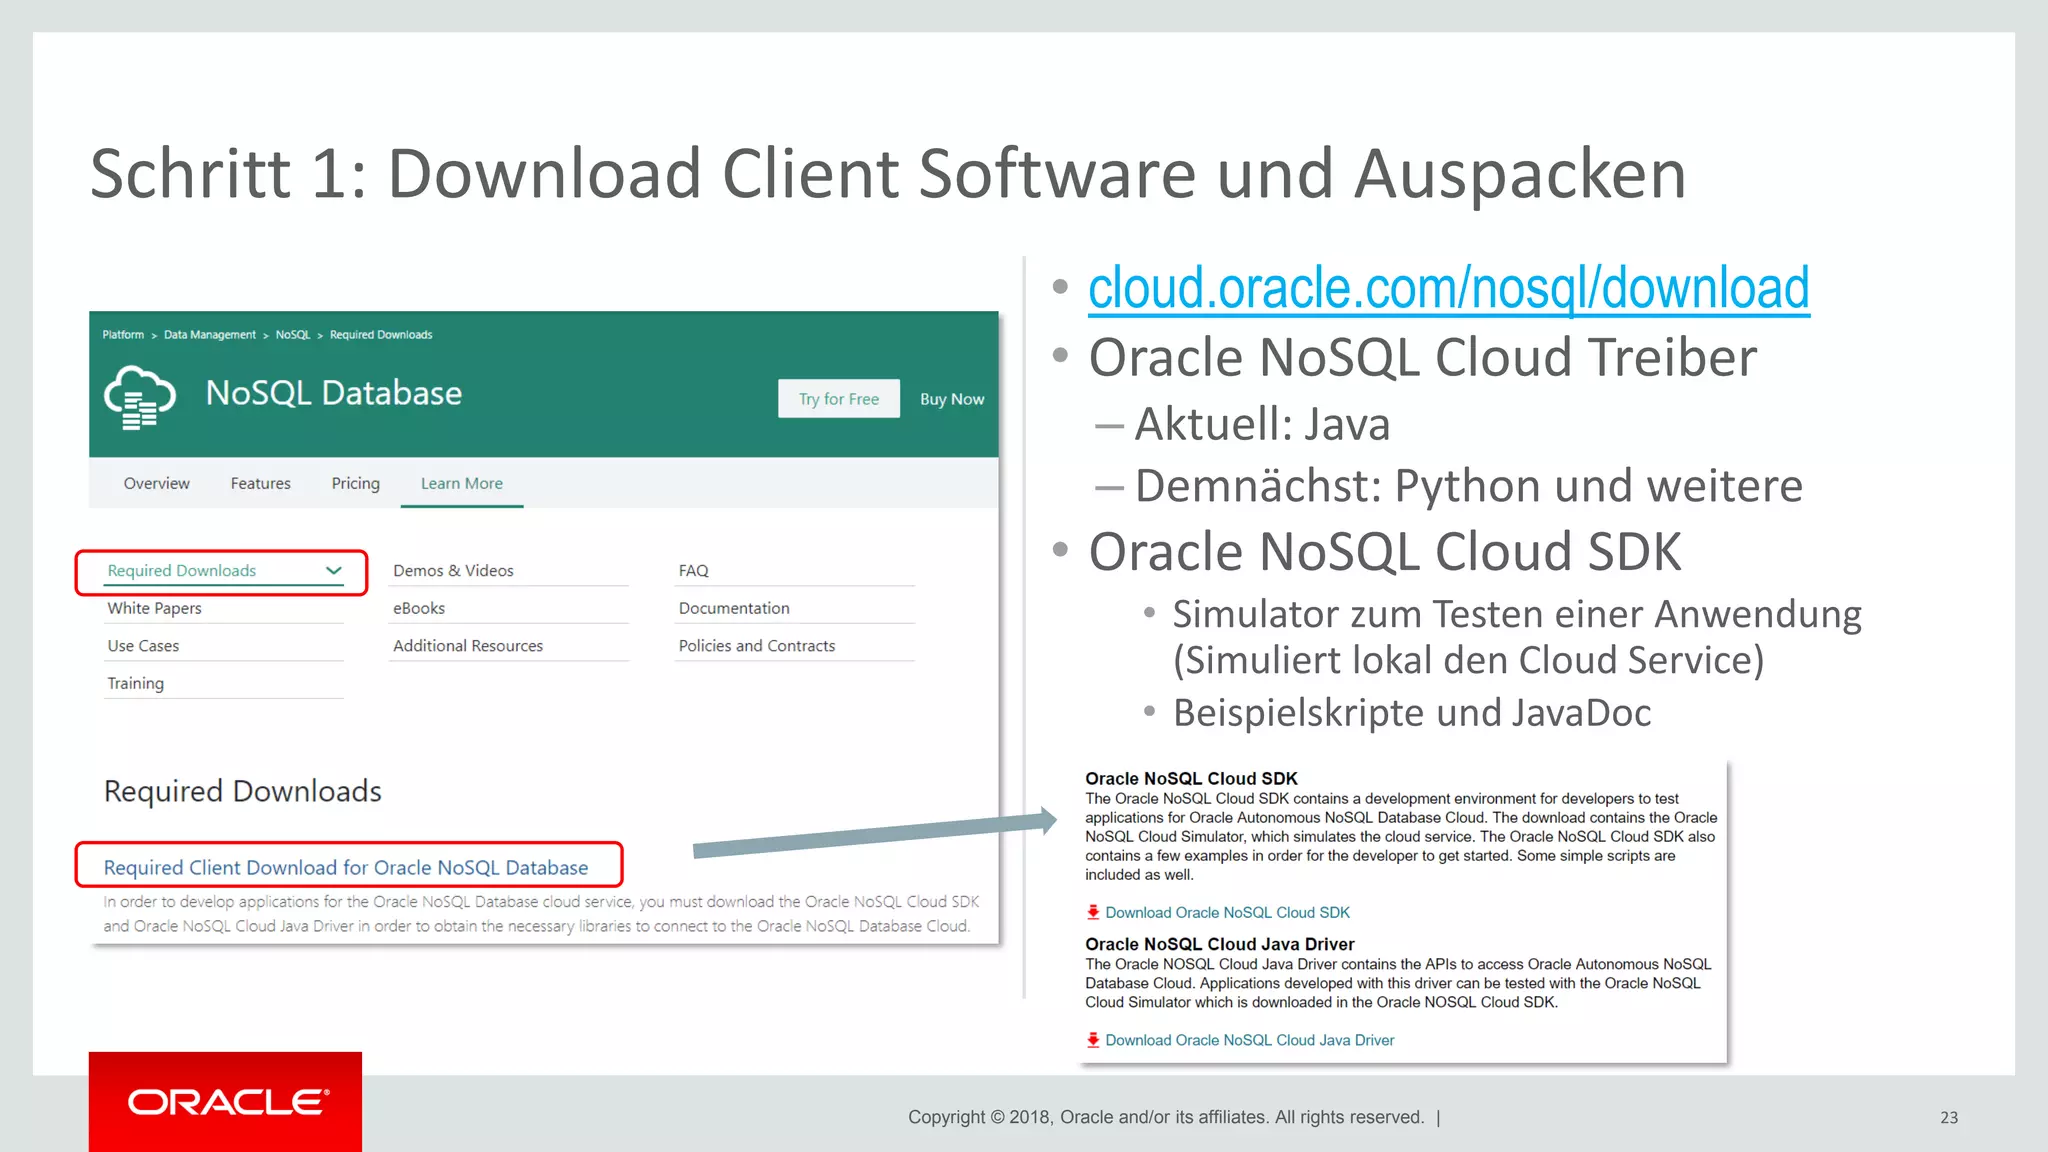2048x1152 pixels.
Task: Click the slide number 23
Action: pos(1949,1117)
